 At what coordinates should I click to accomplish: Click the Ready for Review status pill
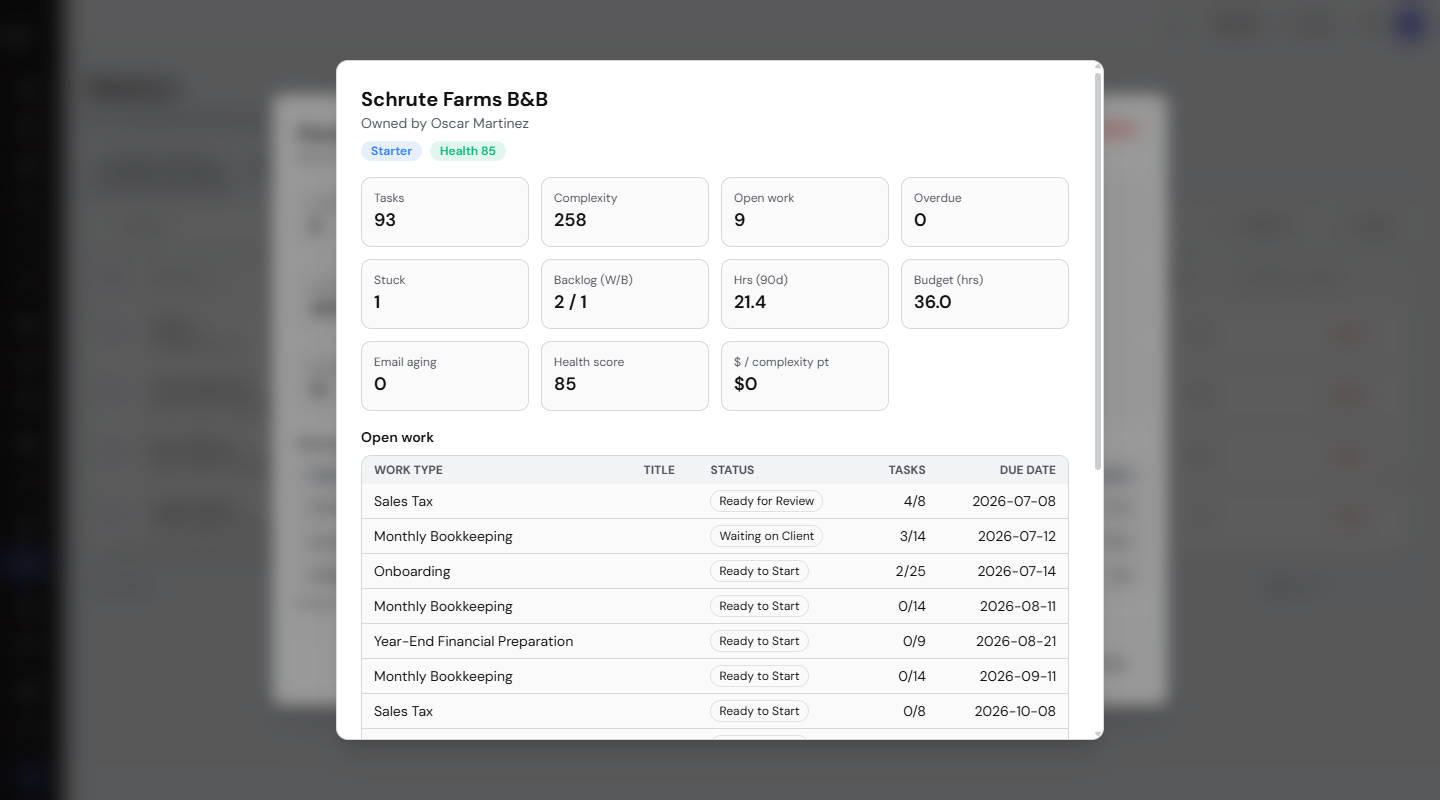click(x=766, y=501)
